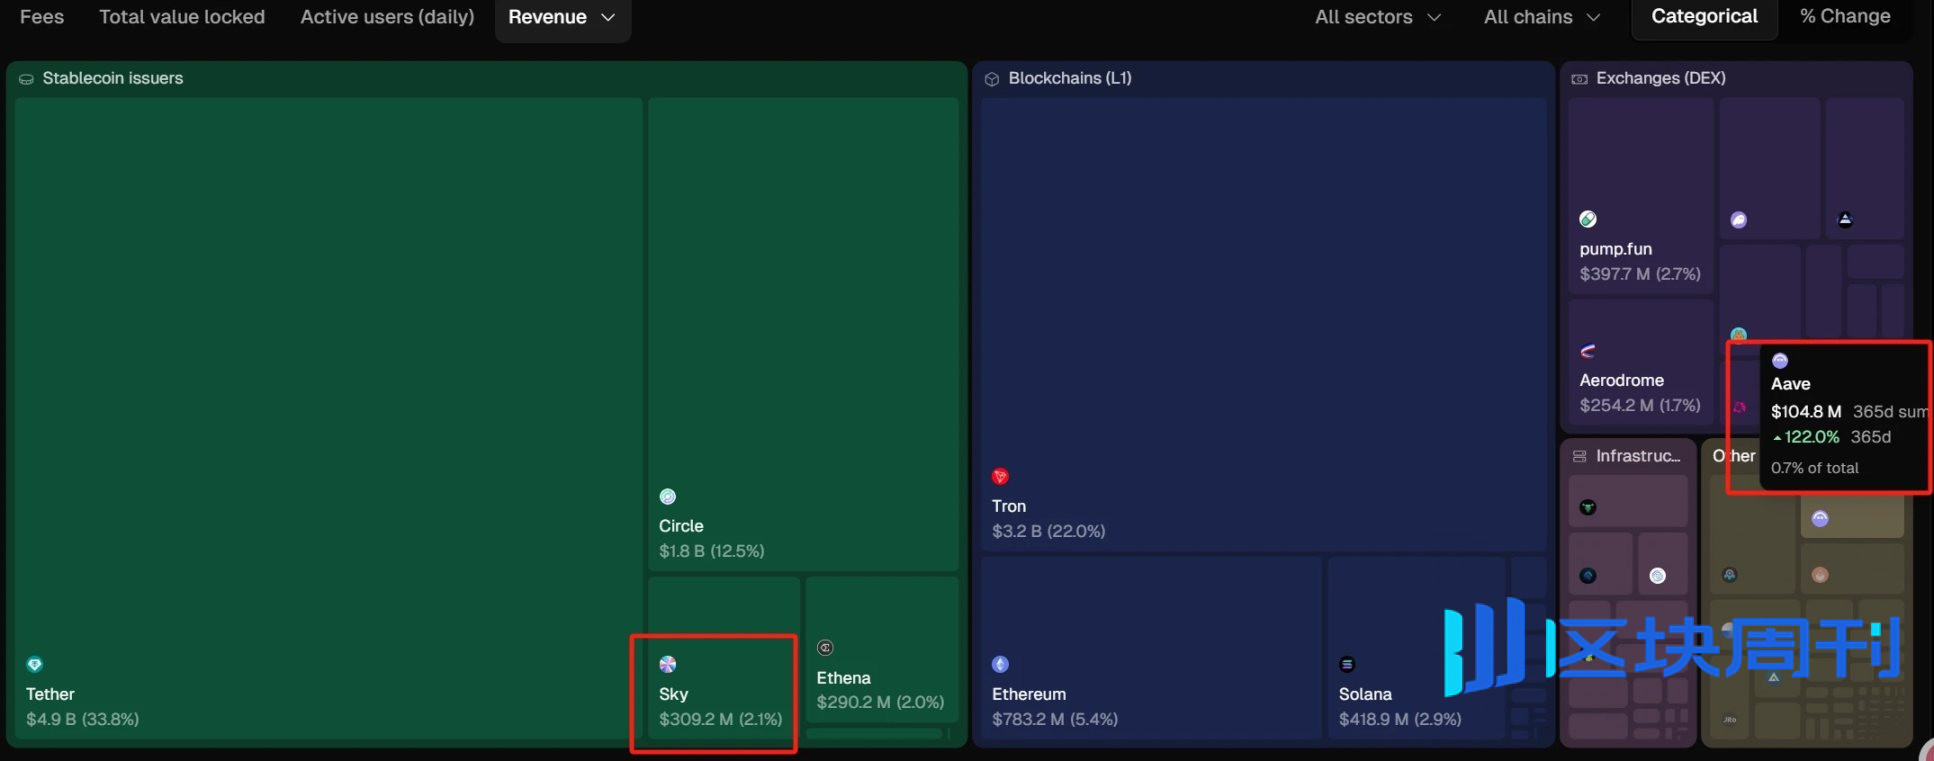
Task: Click the Tether logo icon
Action: pyautogui.click(x=35, y=664)
